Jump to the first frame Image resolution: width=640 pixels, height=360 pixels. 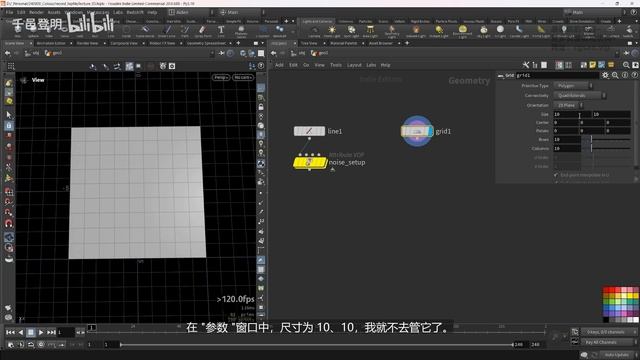10,333
